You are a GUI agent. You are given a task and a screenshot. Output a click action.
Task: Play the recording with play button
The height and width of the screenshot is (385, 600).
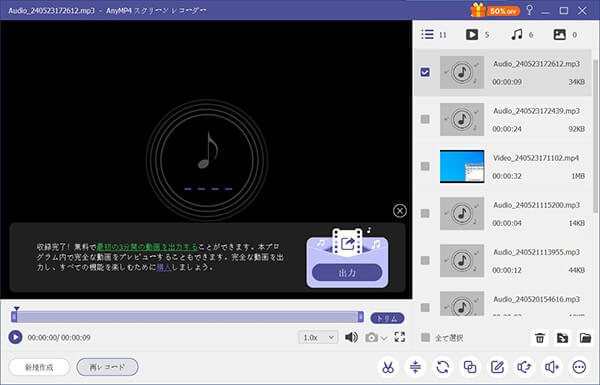click(x=15, y=337)
